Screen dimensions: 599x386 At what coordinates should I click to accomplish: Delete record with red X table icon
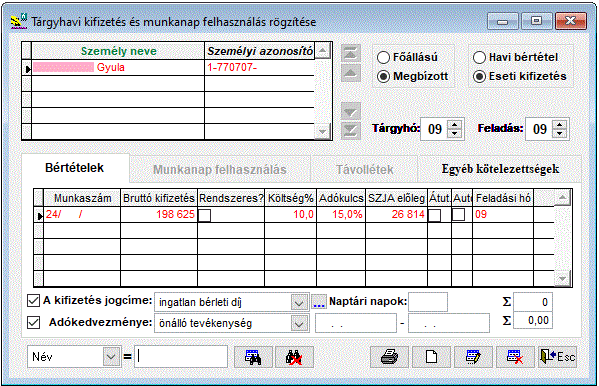click(x=515, y=357)
